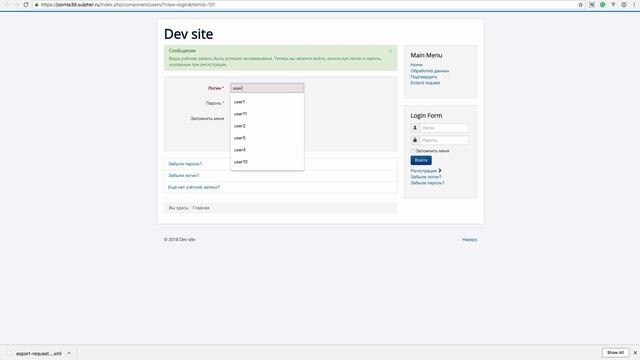Click the lock icon in Login Form

(415, 140)
